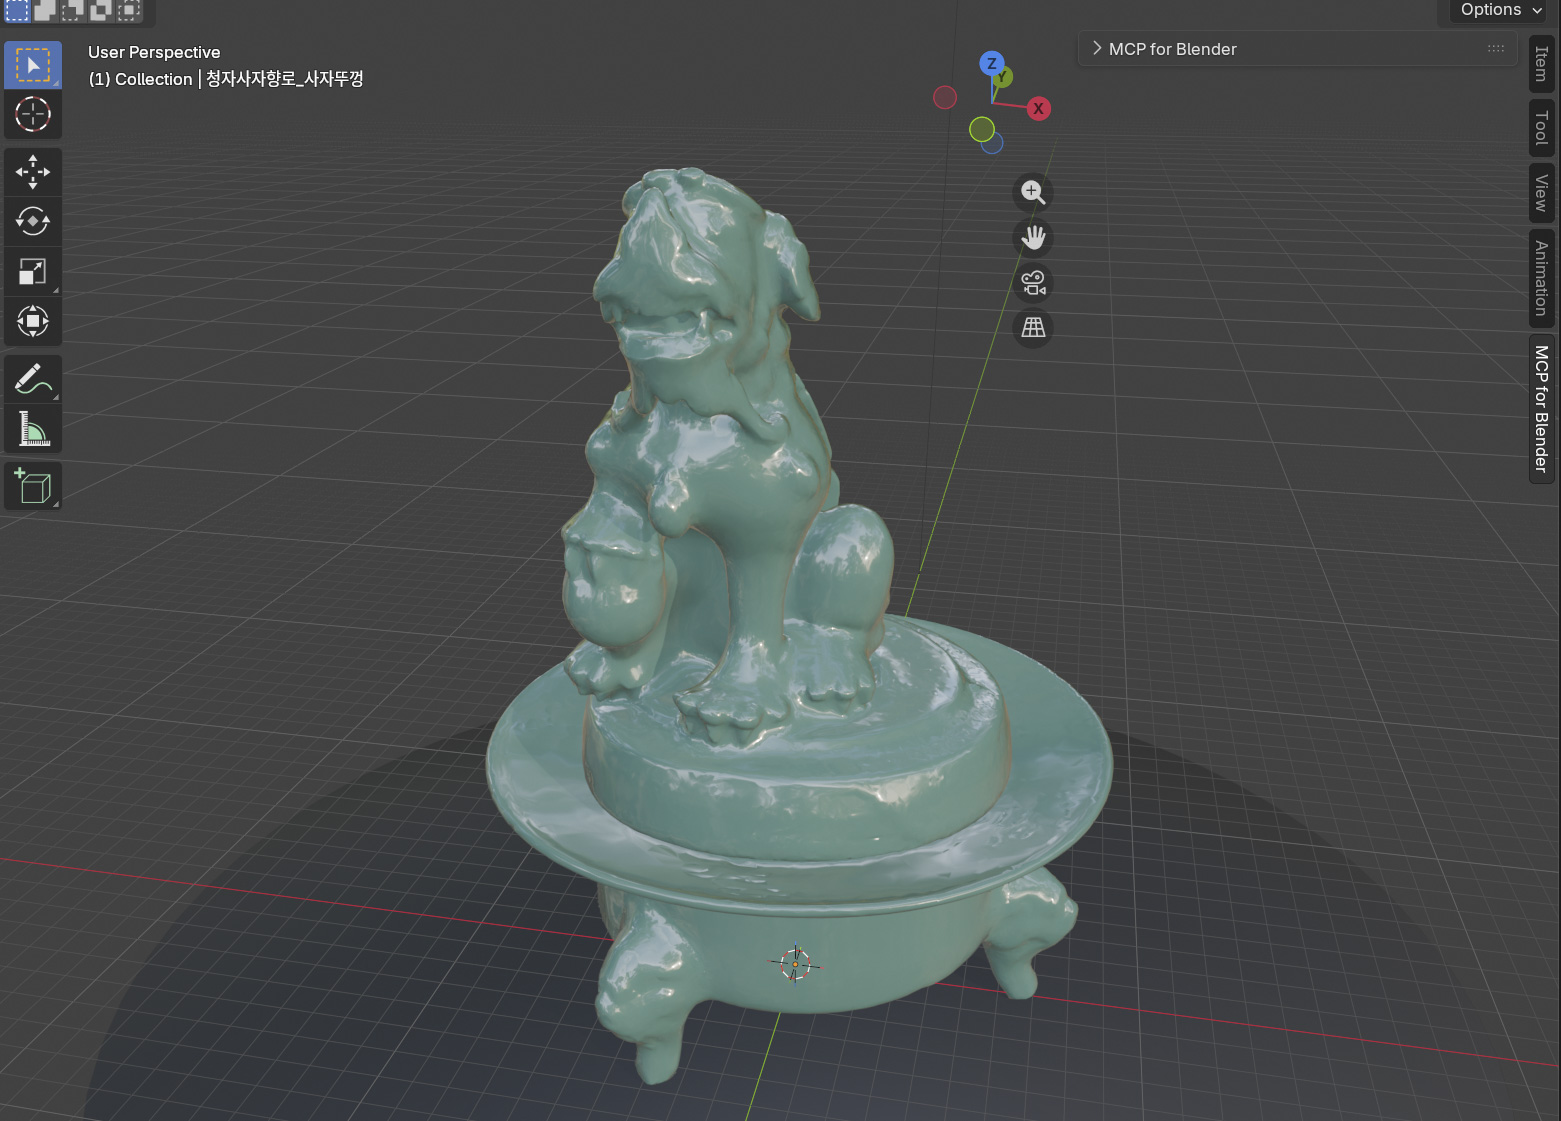The height and width of the screenshot is (1121, 1561).
Task: Pick the Rotate tool
Action: coord(33,221)
